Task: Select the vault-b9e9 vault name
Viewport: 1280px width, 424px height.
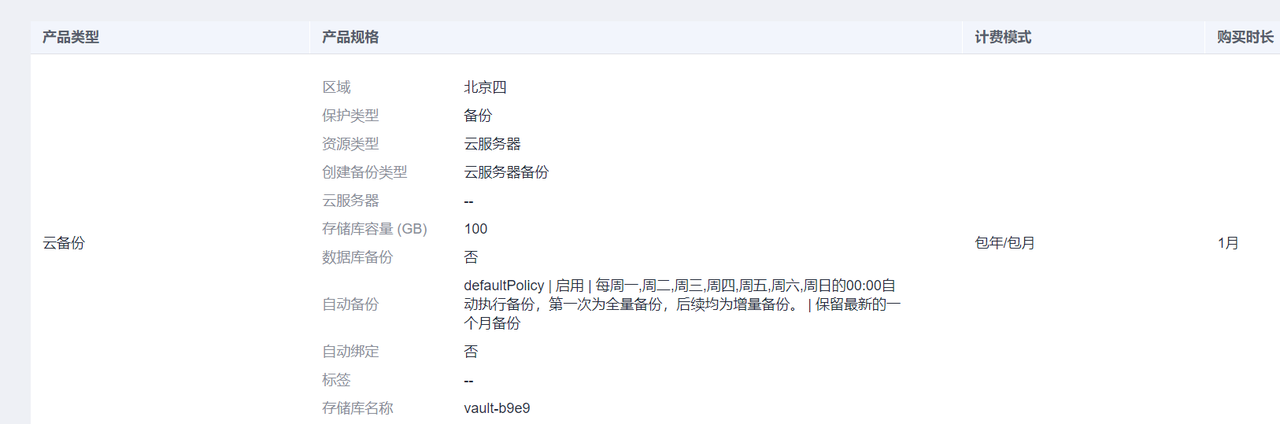Action: coord(496,409)
